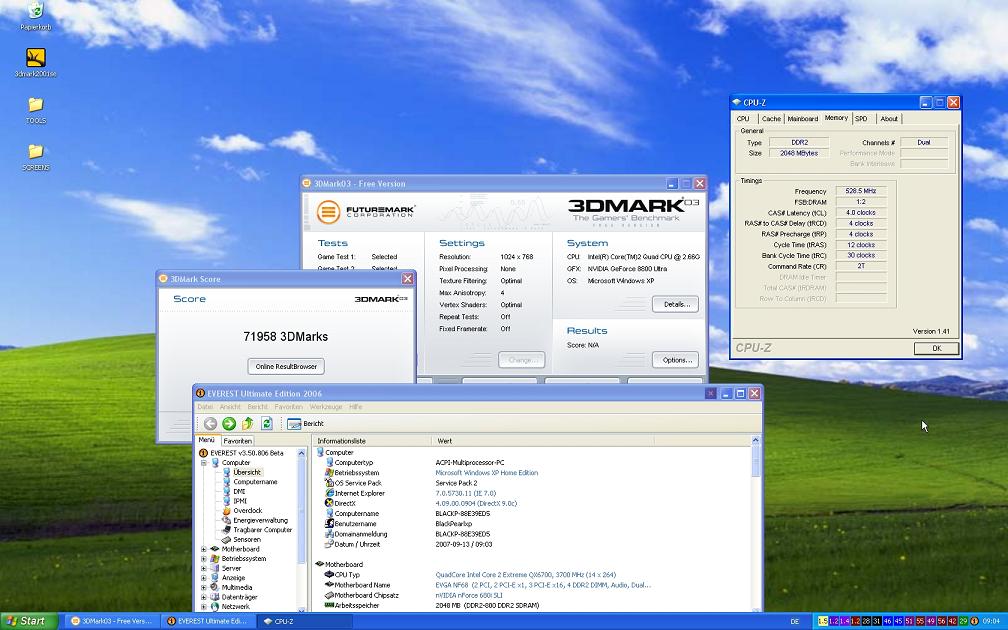
Task: Switch to EVEREST Ultimate taskbar button
Action: (x=206, y=622)
